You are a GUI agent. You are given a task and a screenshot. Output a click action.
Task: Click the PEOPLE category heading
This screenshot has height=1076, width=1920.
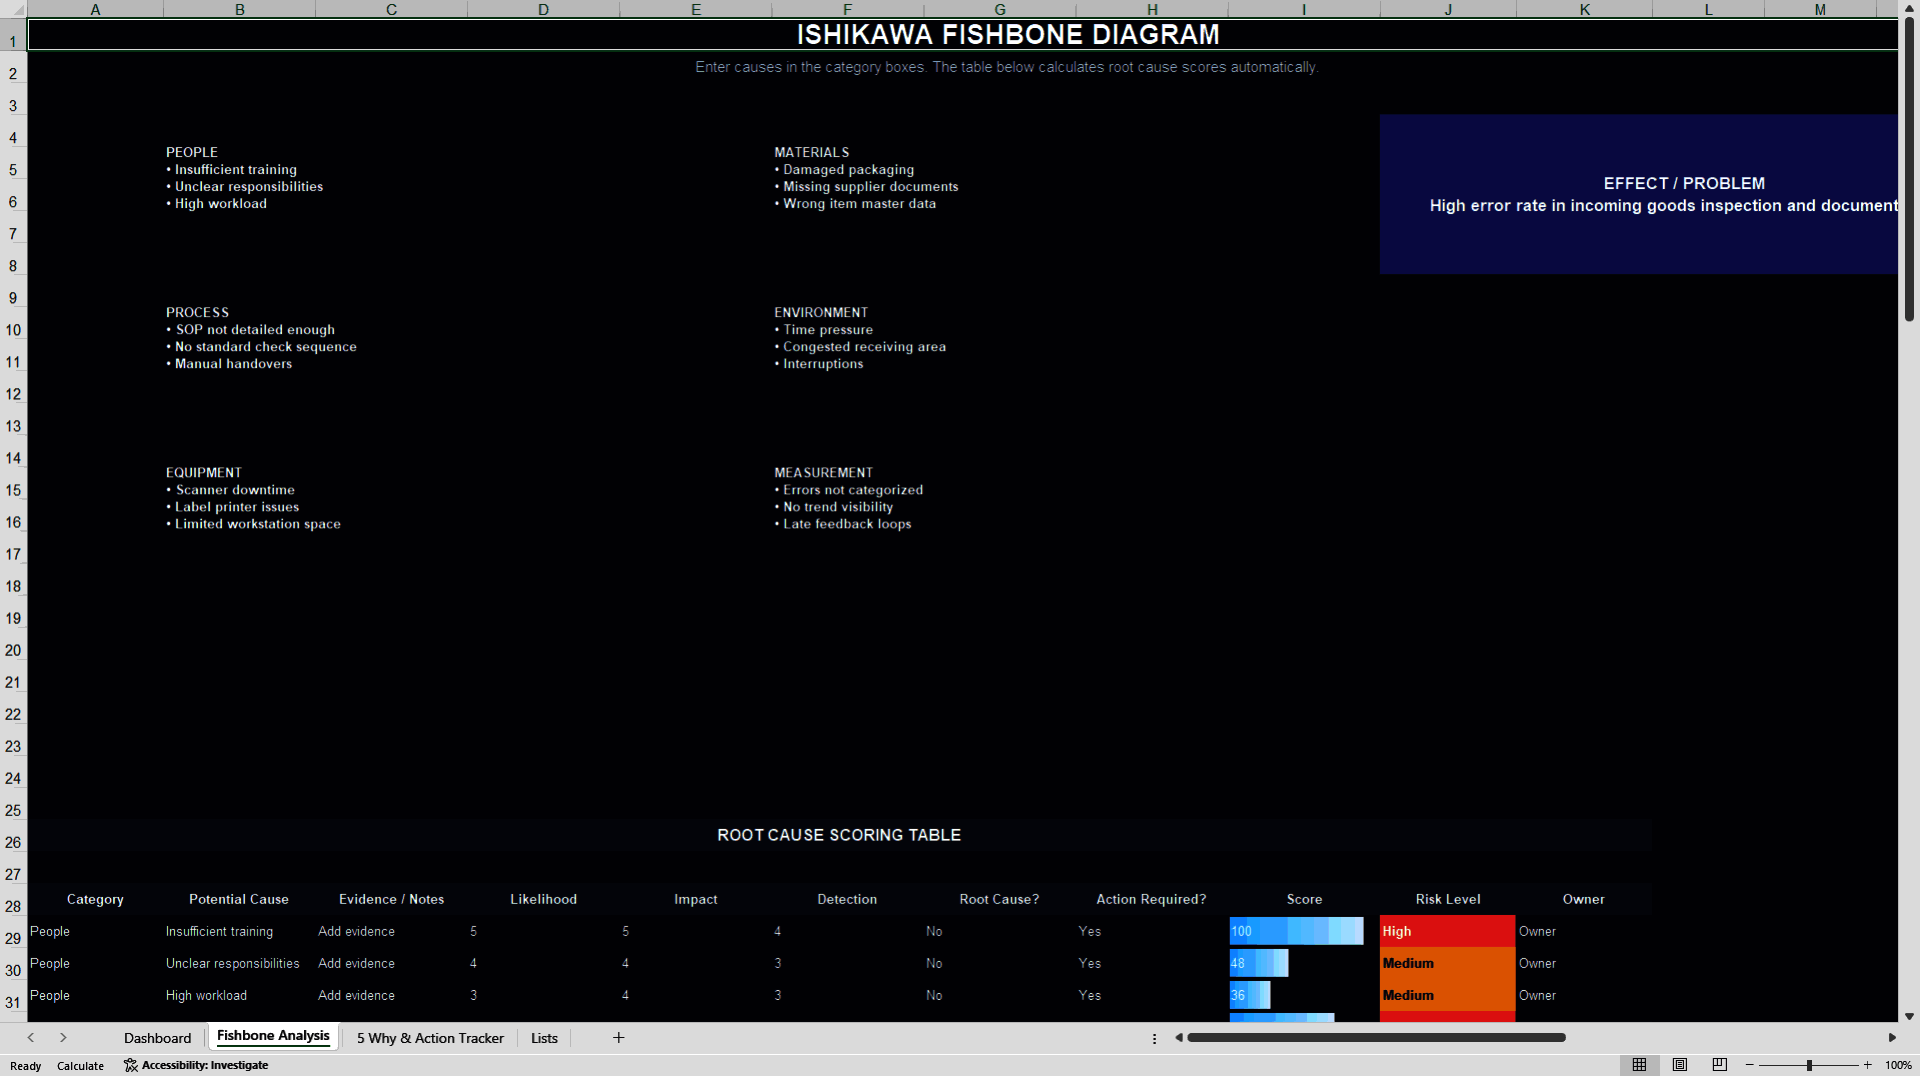pos(192,152)
